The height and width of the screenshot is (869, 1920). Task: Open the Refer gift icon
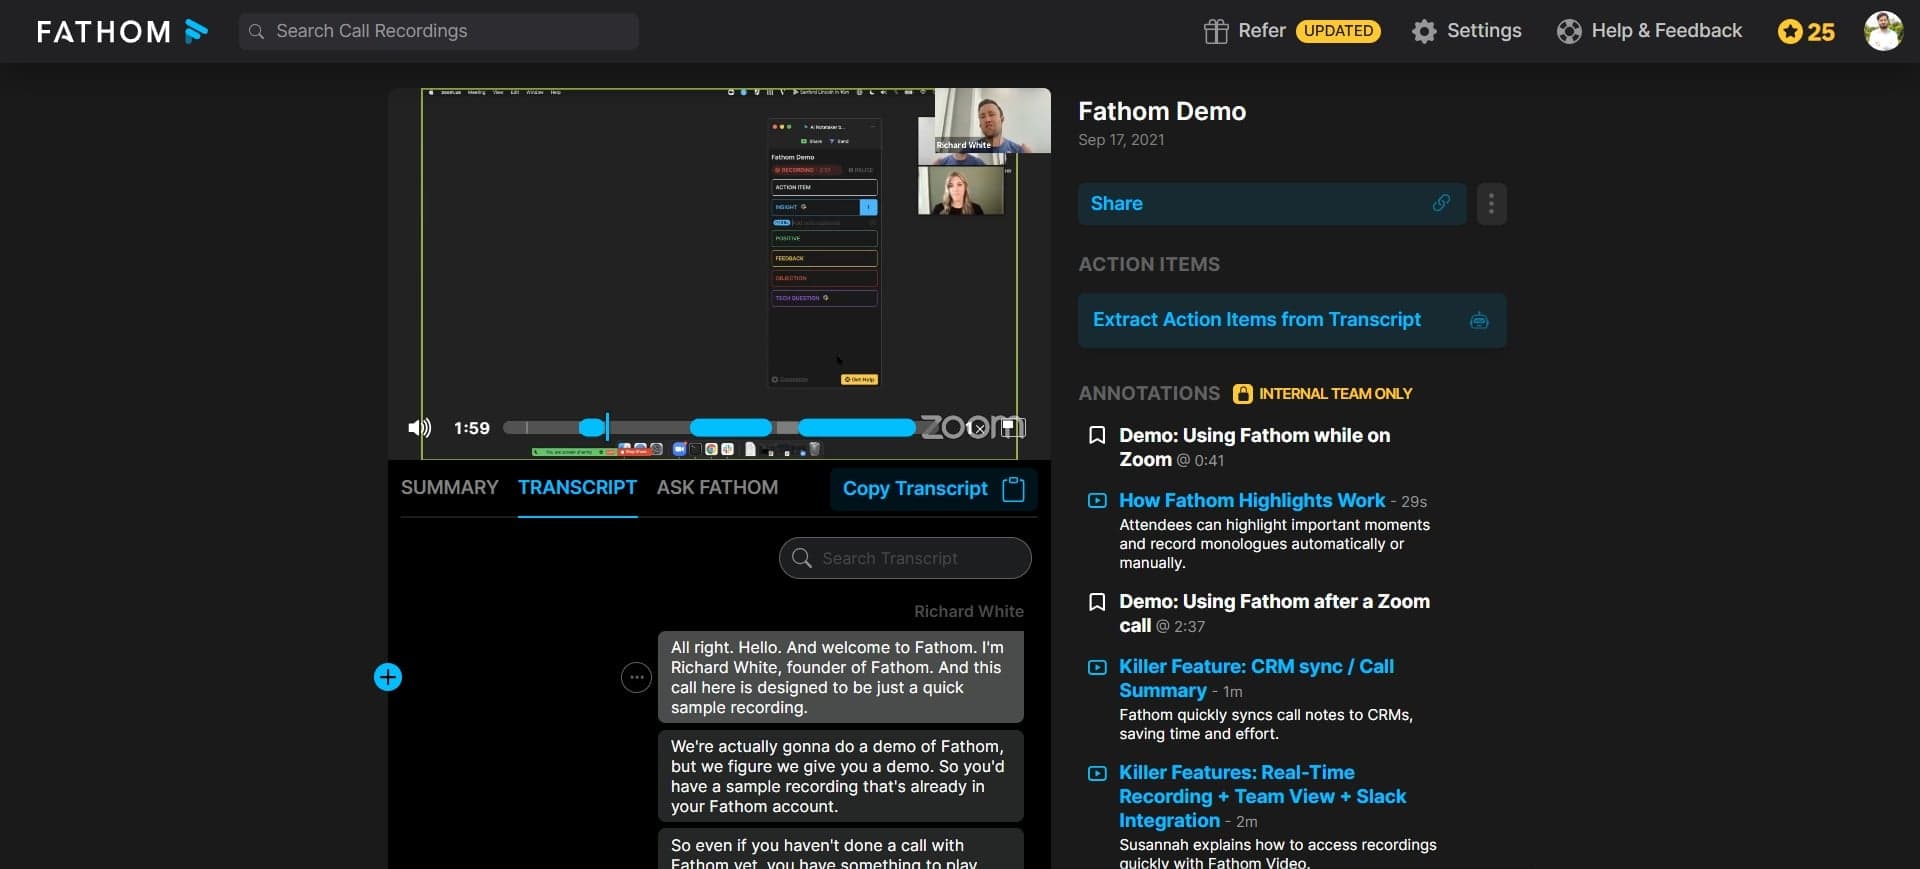pyautogui.click(x=1215, y=32)
